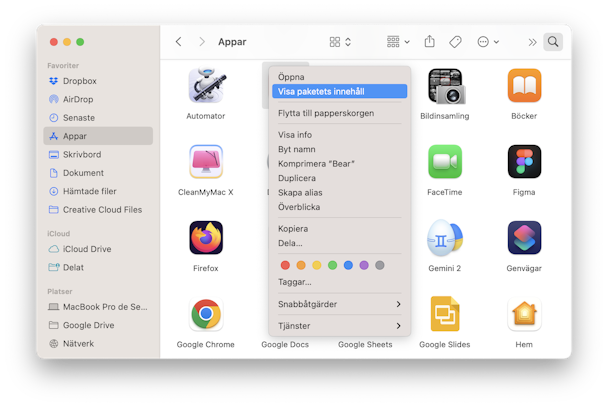Open the ellipsis action menu dropdown
Screen dimensions: 608x407
[x=488, y=41]
